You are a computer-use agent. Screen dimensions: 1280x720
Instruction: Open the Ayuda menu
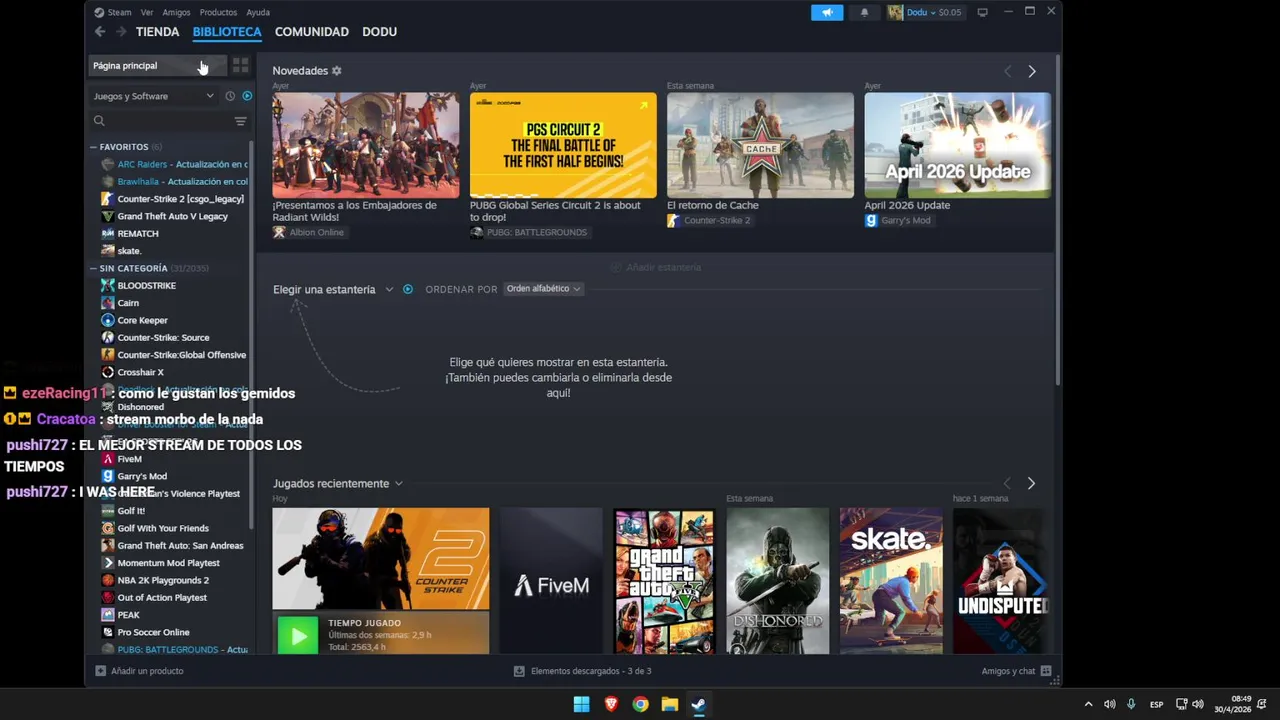(258, 12)
